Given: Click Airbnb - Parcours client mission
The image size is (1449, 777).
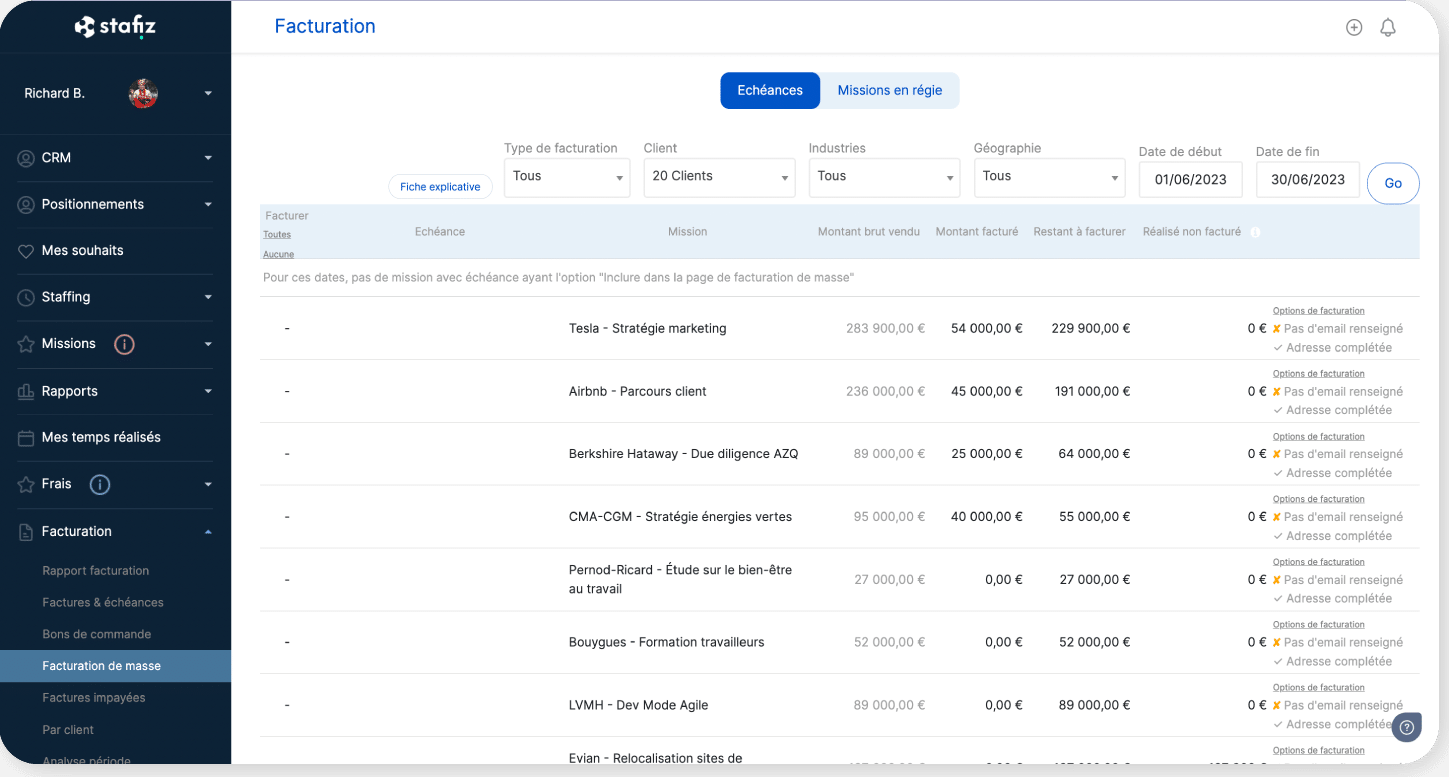Looking at the screenshot, I should coord(638,392).
